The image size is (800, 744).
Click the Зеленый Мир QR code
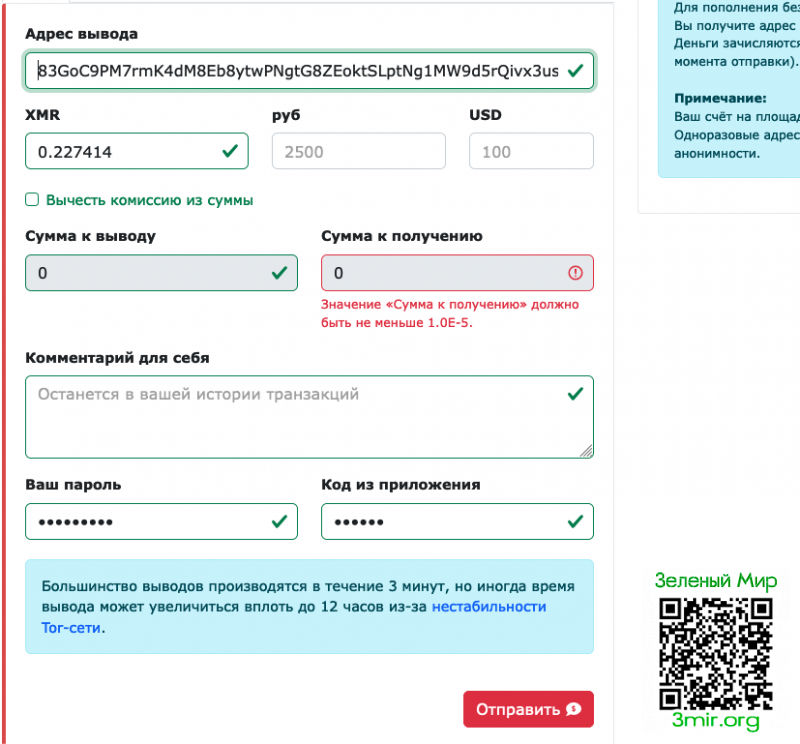[x=716, y=652]
